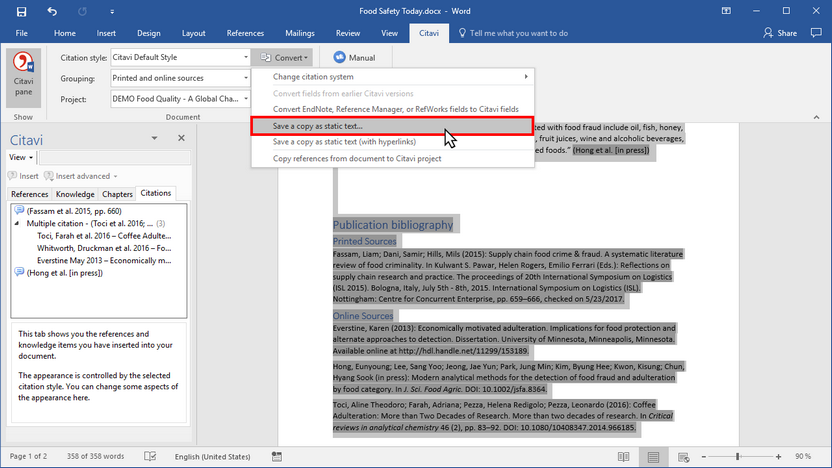This screenshot has height=468, width=832.
Task: Click the zoom out minus button
Action: 704,457
